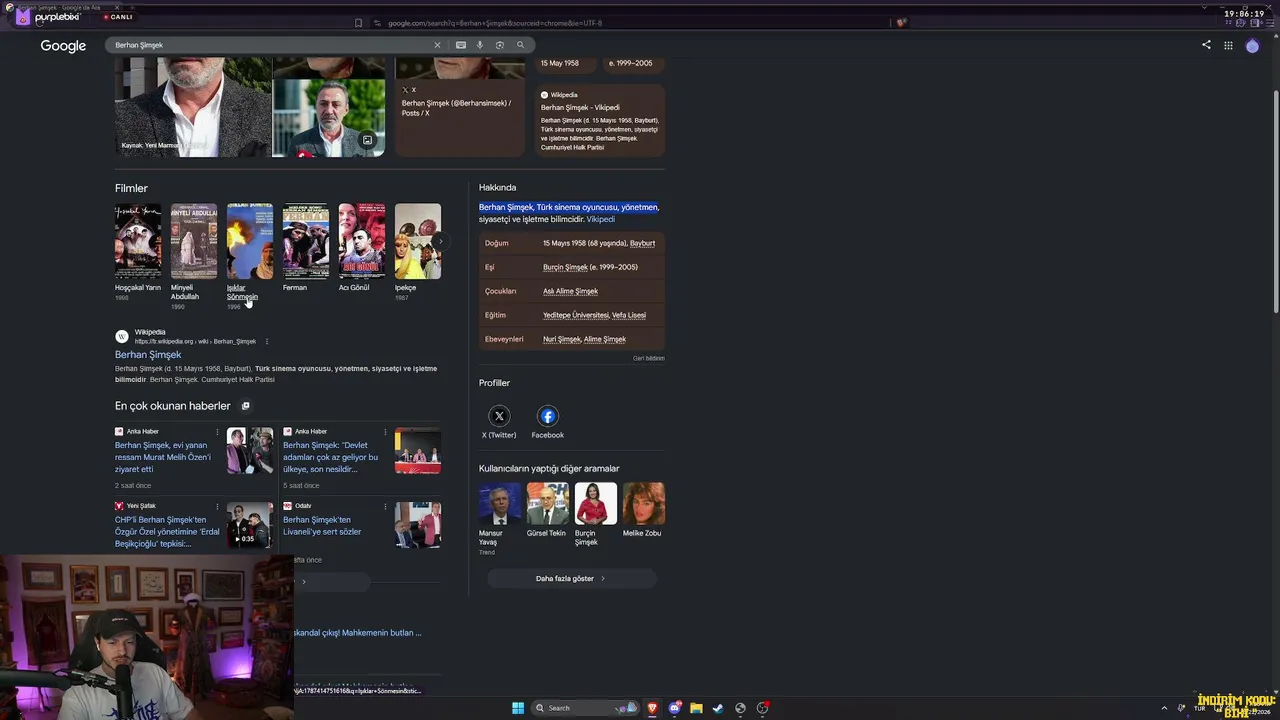The width and height of the screenshot is (1280, 720).
Task: Open the icon next to En çok okunan haberler
Action: click(245, 406)
